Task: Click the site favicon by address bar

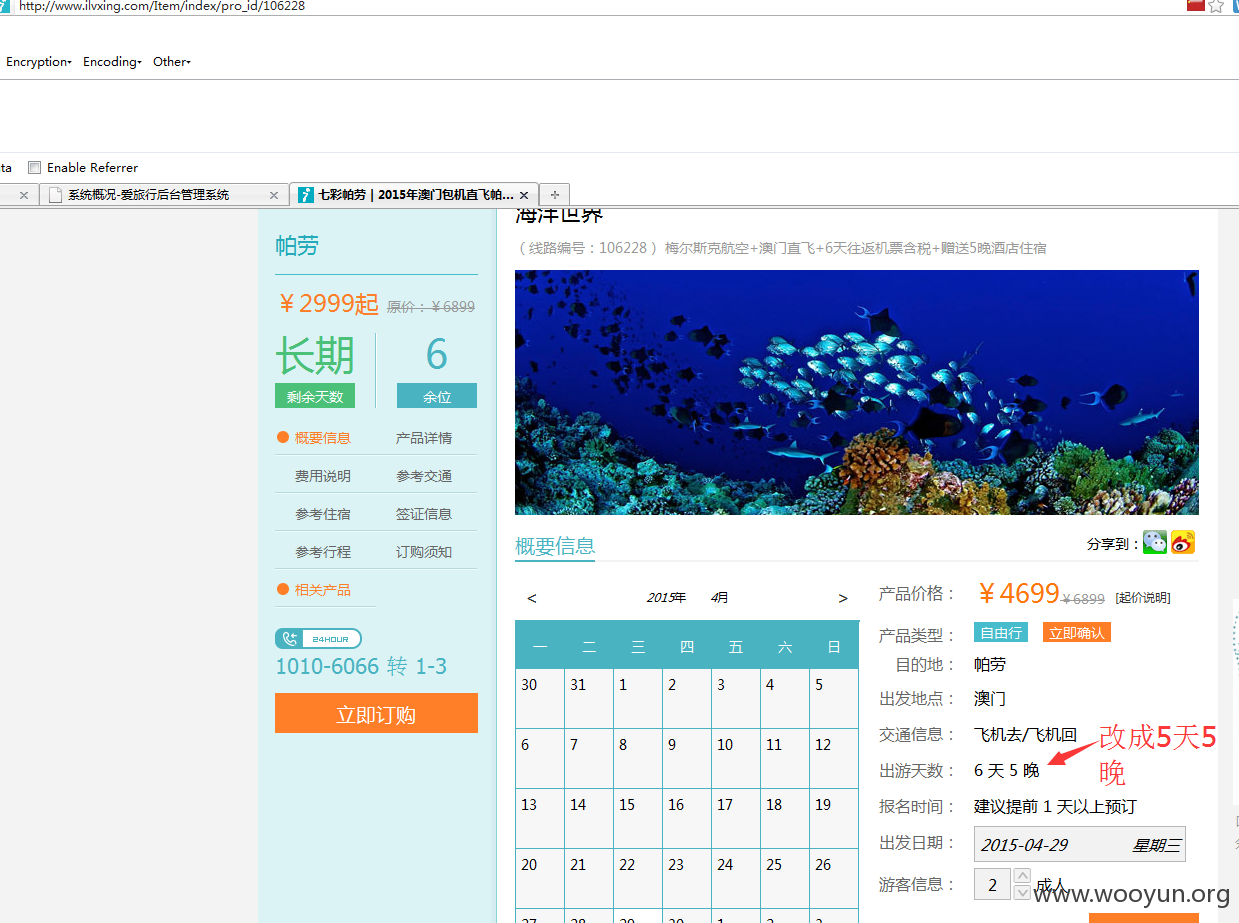Action: coord(4,6)
